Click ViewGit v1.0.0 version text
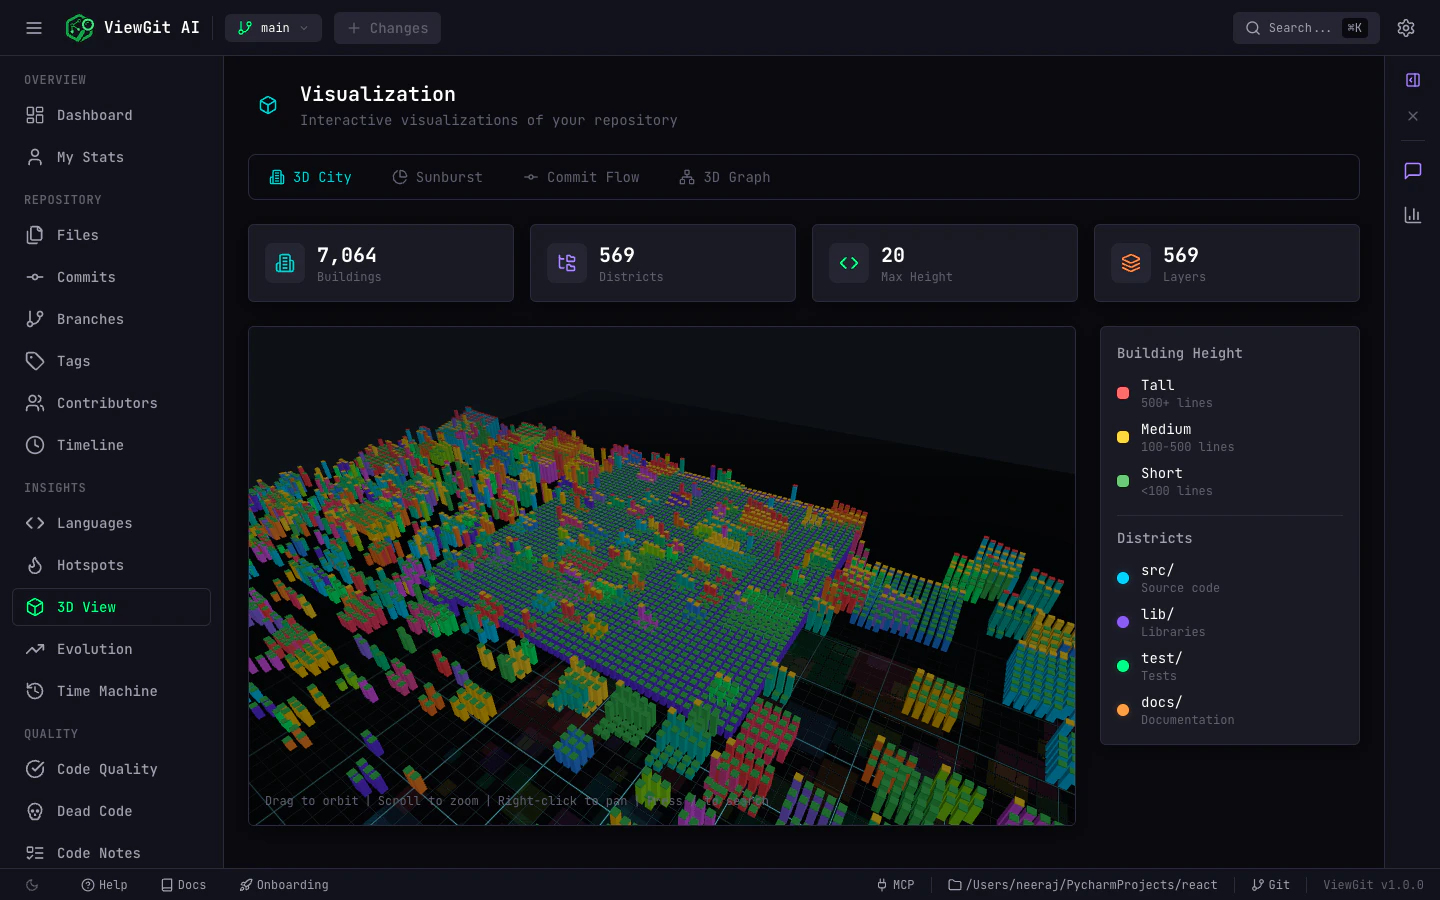 point(1373,885)
